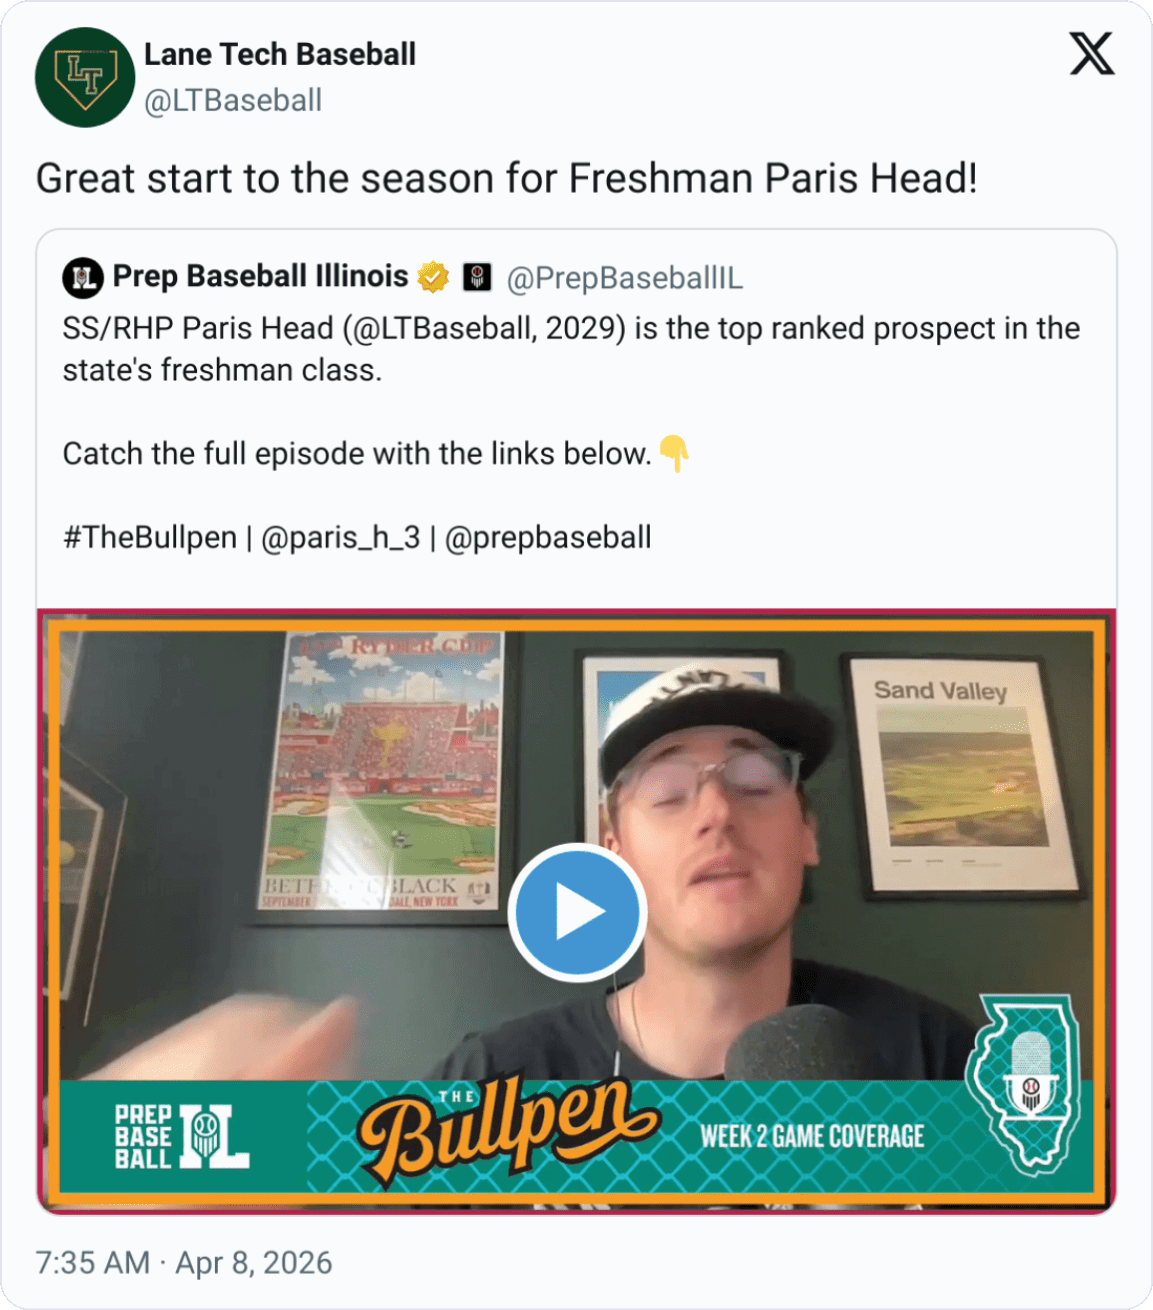The height and width of the screenshot is (1310, 1153).
Task: Open the Lane Tech Baseball profile avatar
Action: (x=85, y=77)
